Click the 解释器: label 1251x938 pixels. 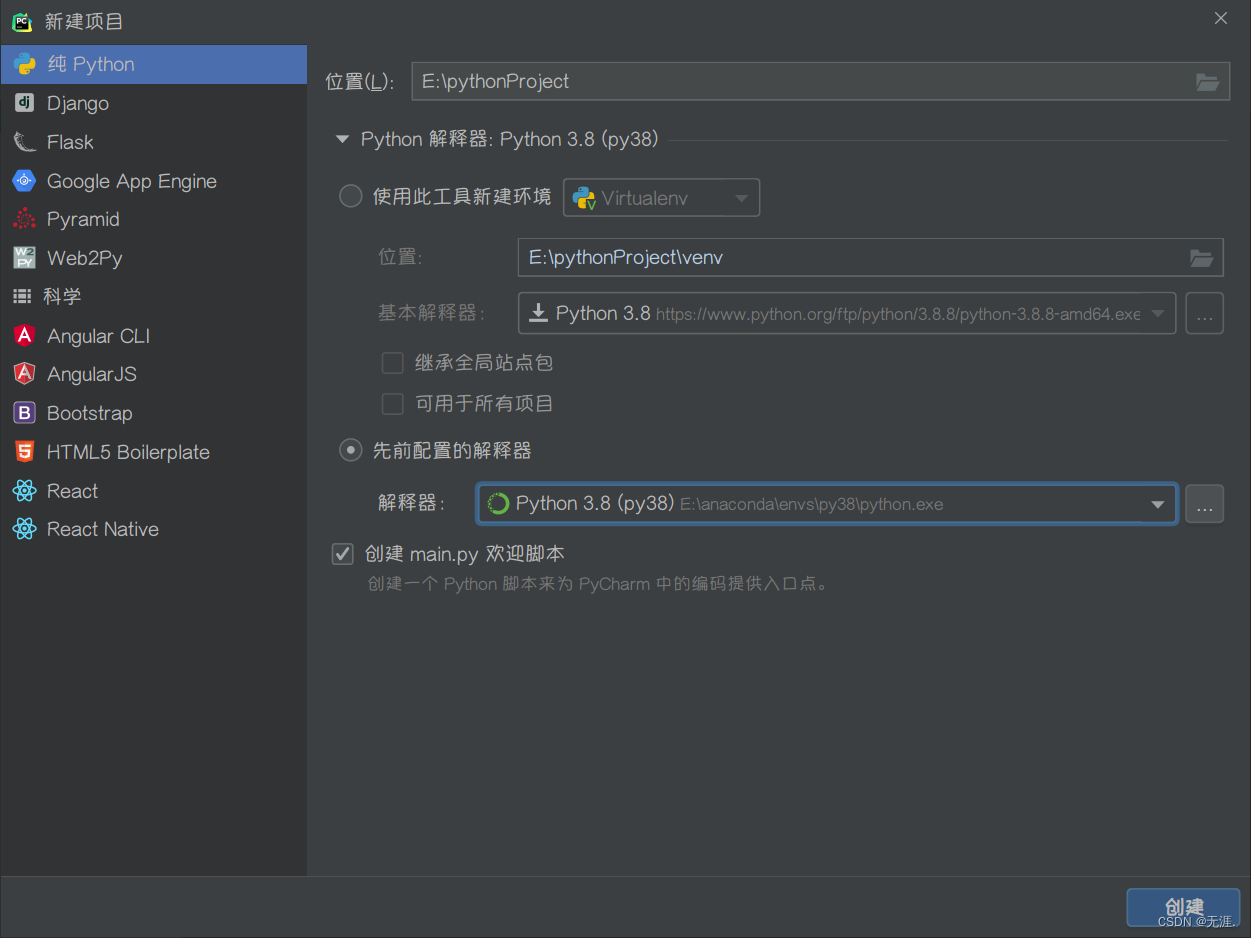click(411, 504)
